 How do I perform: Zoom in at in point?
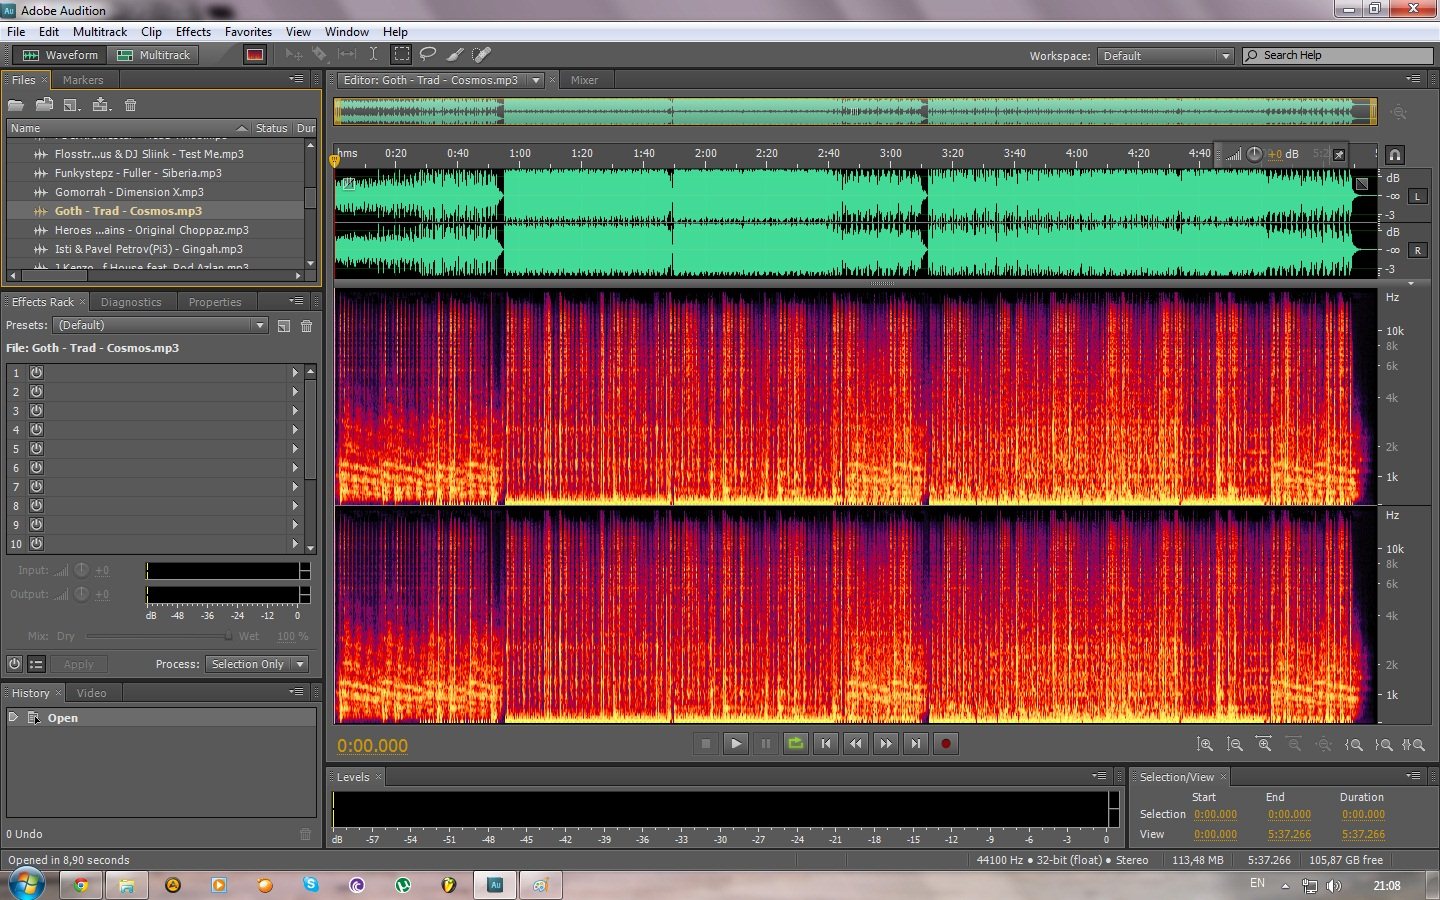pos(1354,745)
